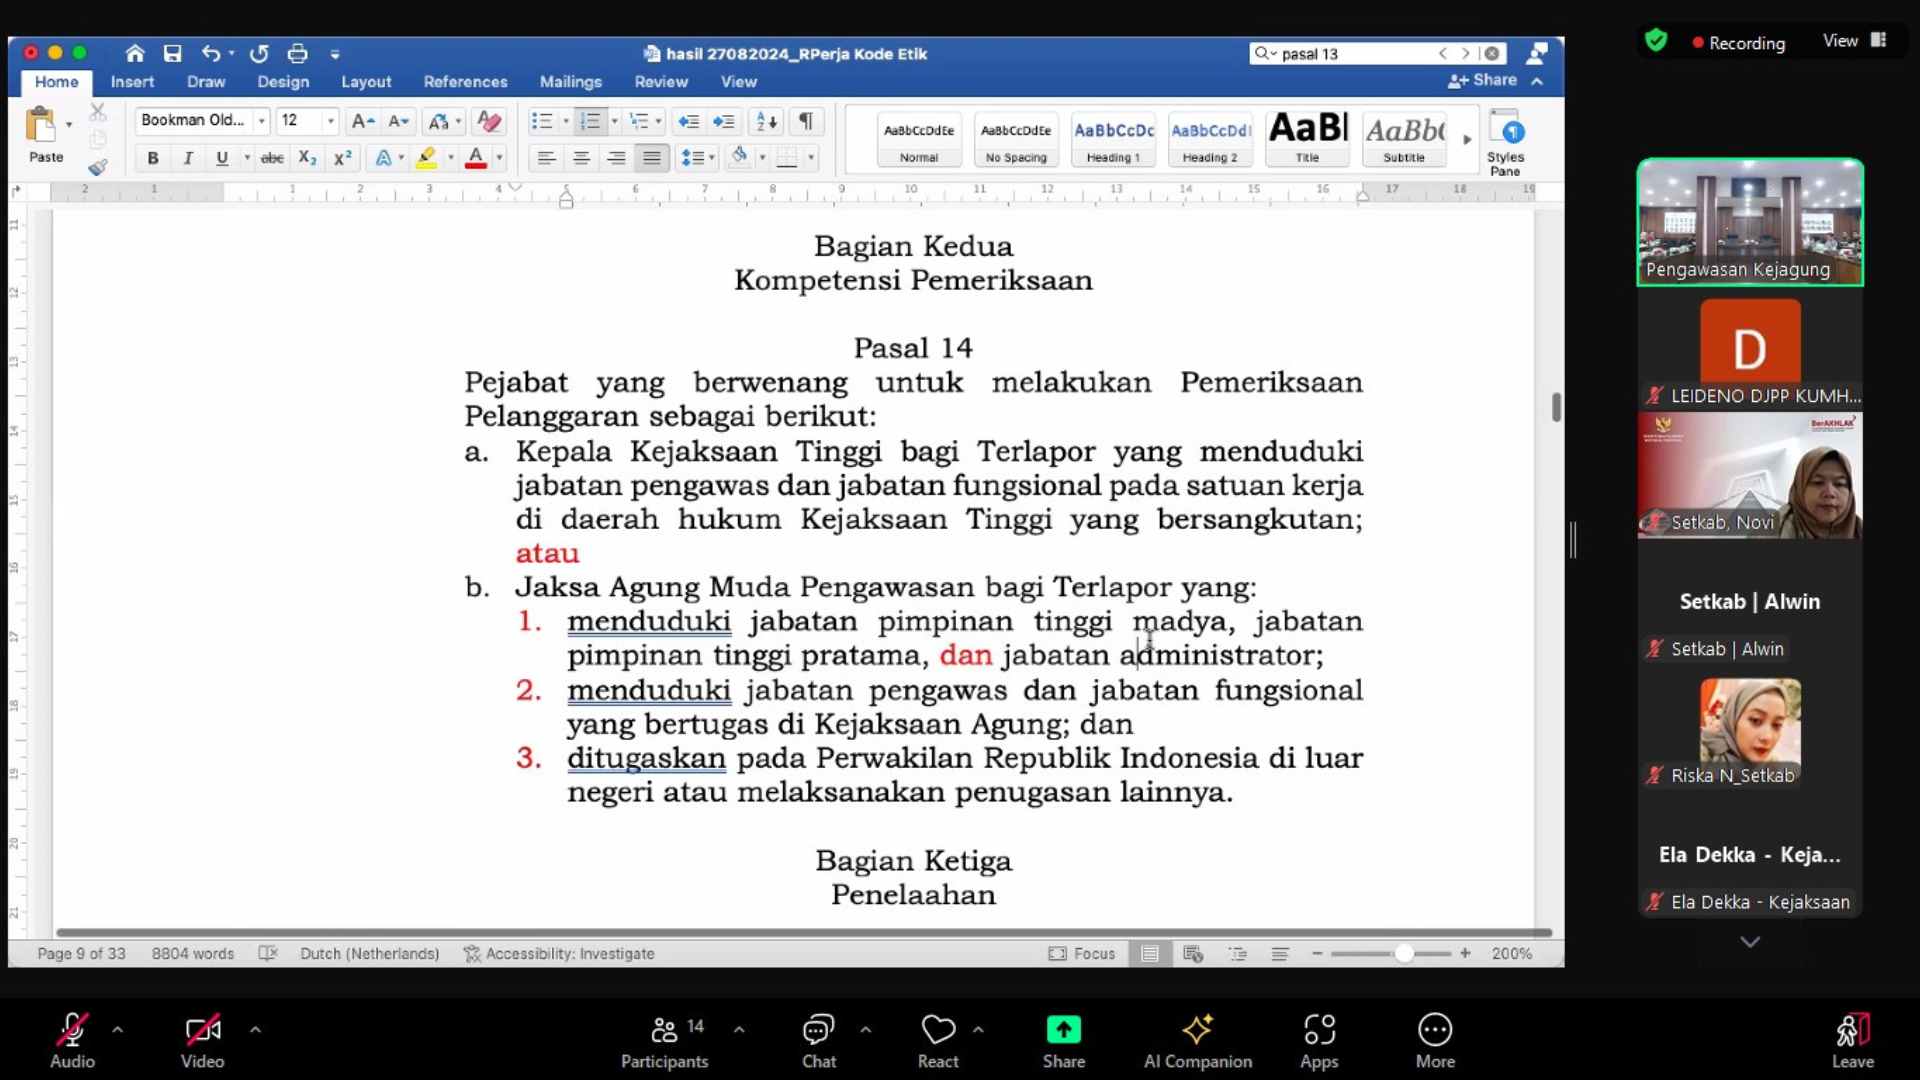The height and width of the screenshot is (1080, 1920).
Task: Open the font size dropdown
Action: (x=330, y=121)
